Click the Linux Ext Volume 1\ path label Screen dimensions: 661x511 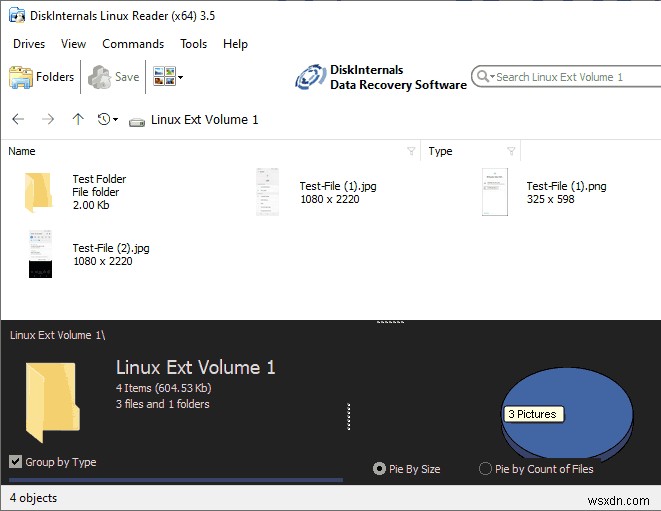pos(57,335)
